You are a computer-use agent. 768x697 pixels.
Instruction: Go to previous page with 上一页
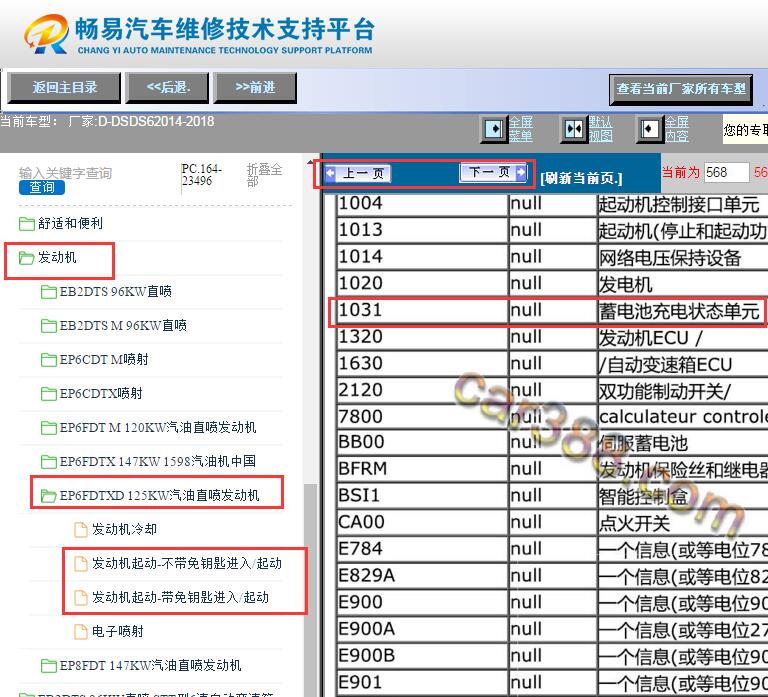(x=358, y=173)
